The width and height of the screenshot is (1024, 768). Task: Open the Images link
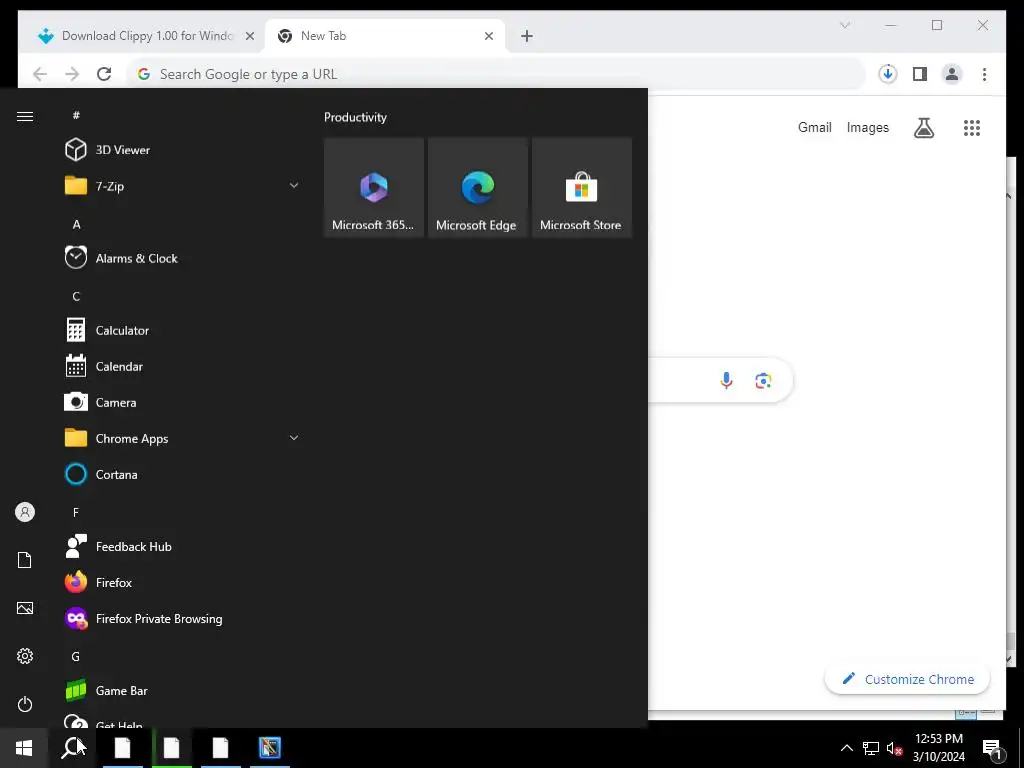[867, 127]
